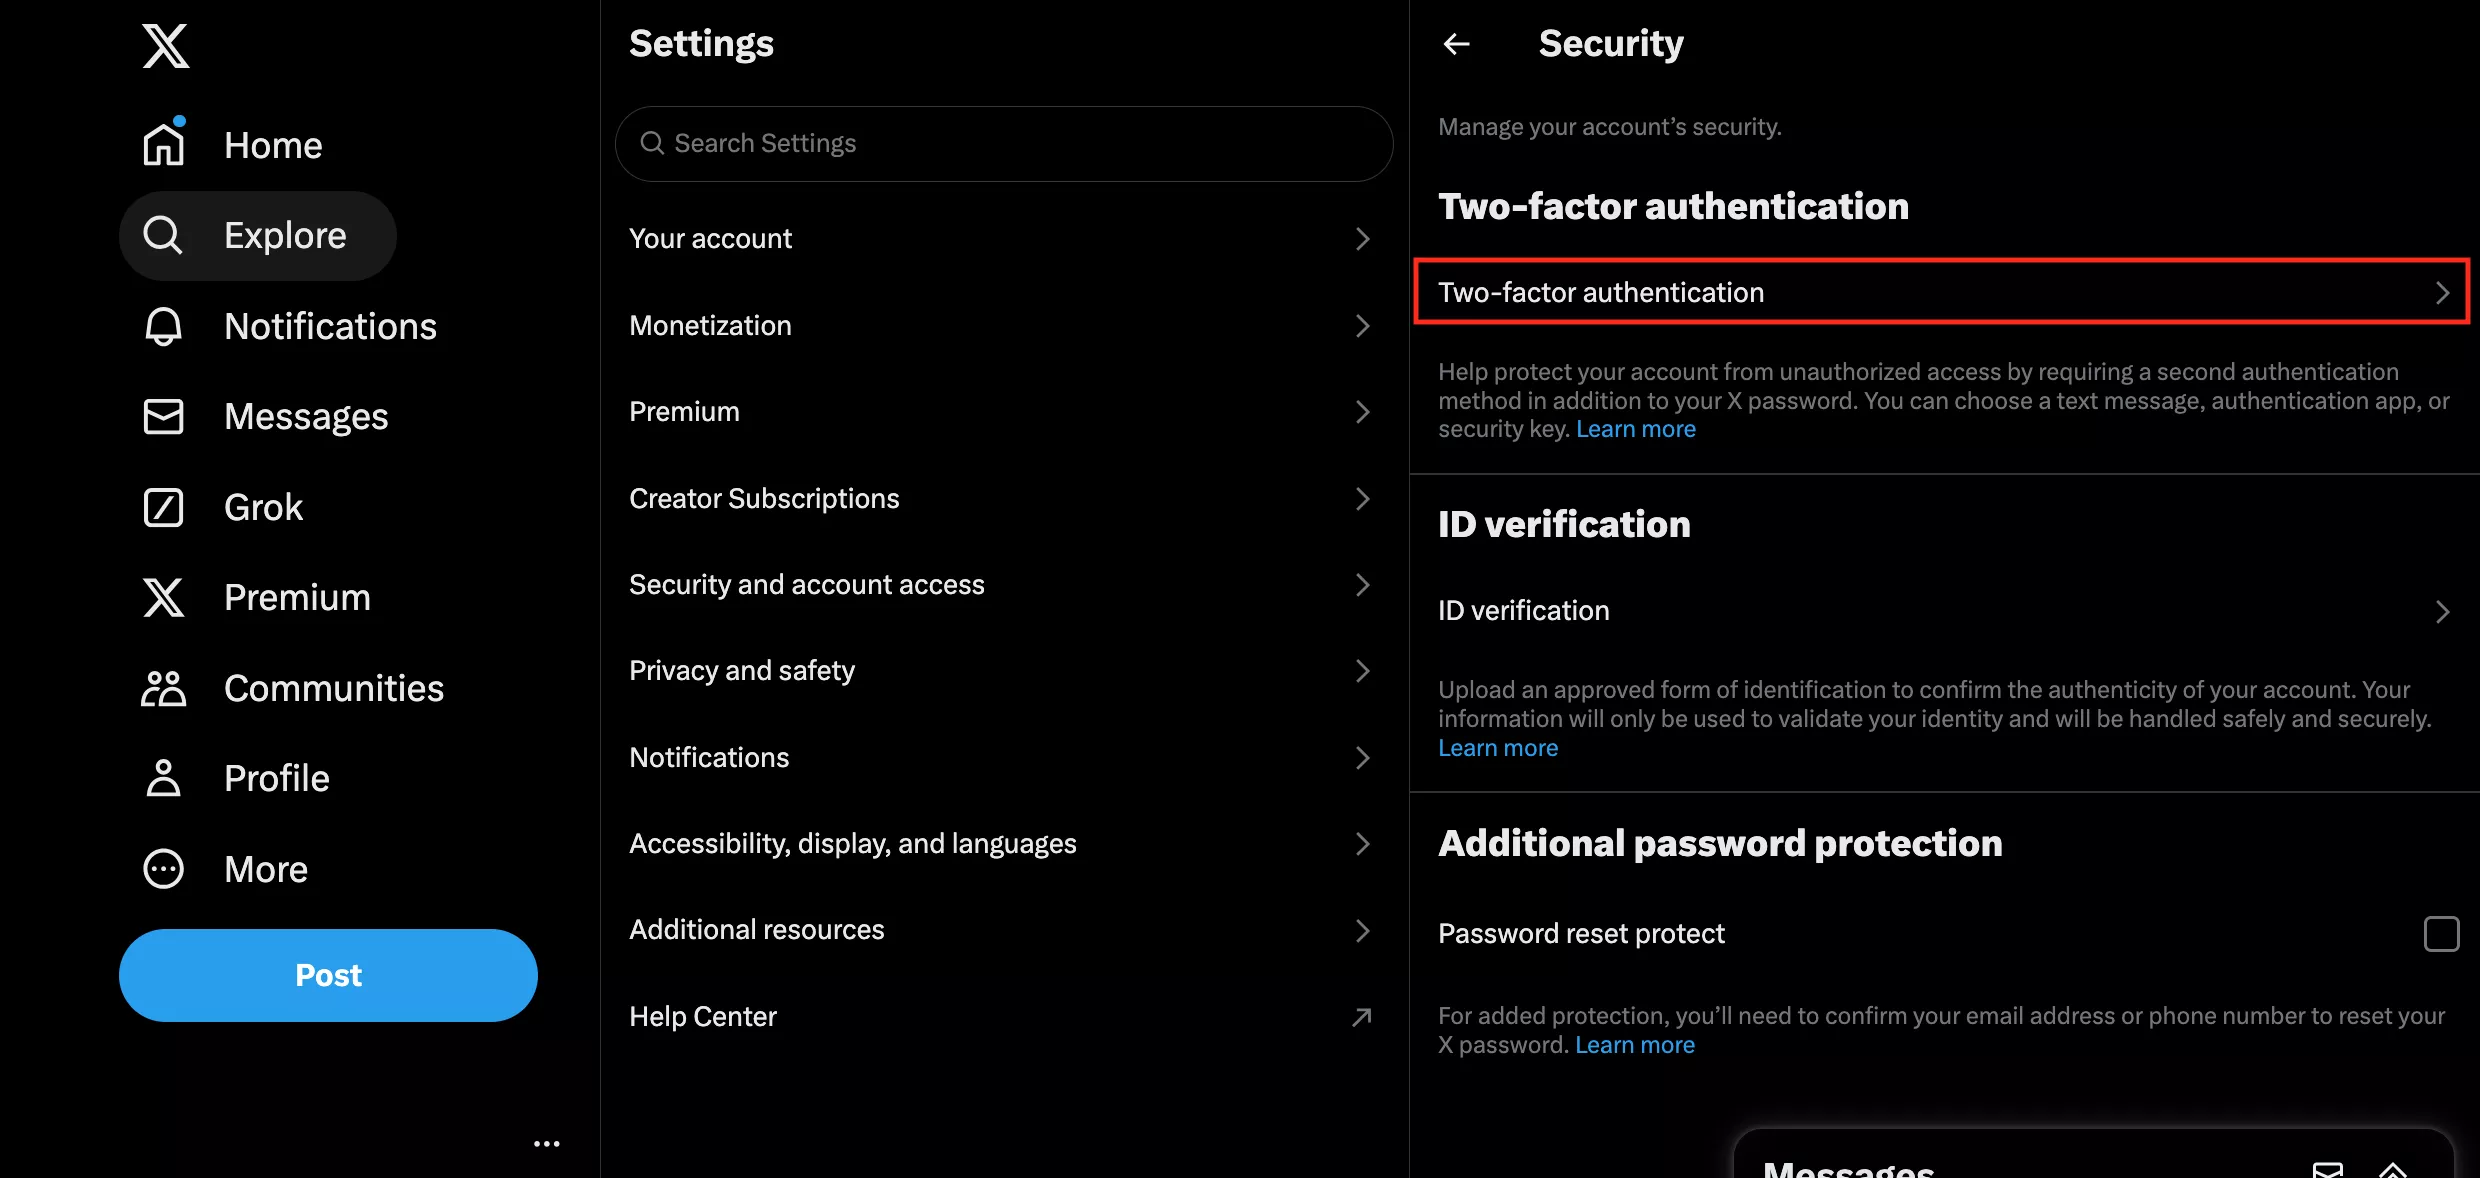2480x1178 pixels.
Task: Expand the Your account settings chevron
Action: pos(1362,239)
